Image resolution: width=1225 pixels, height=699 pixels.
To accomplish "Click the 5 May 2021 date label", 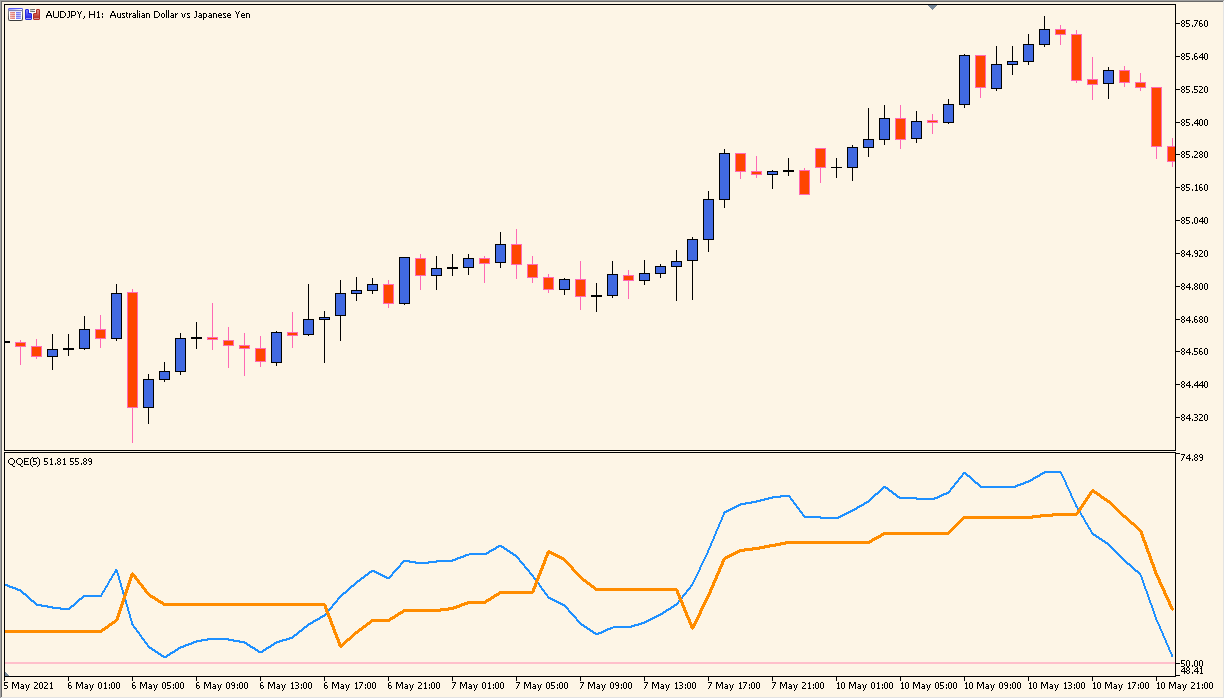I will [29, 686].
